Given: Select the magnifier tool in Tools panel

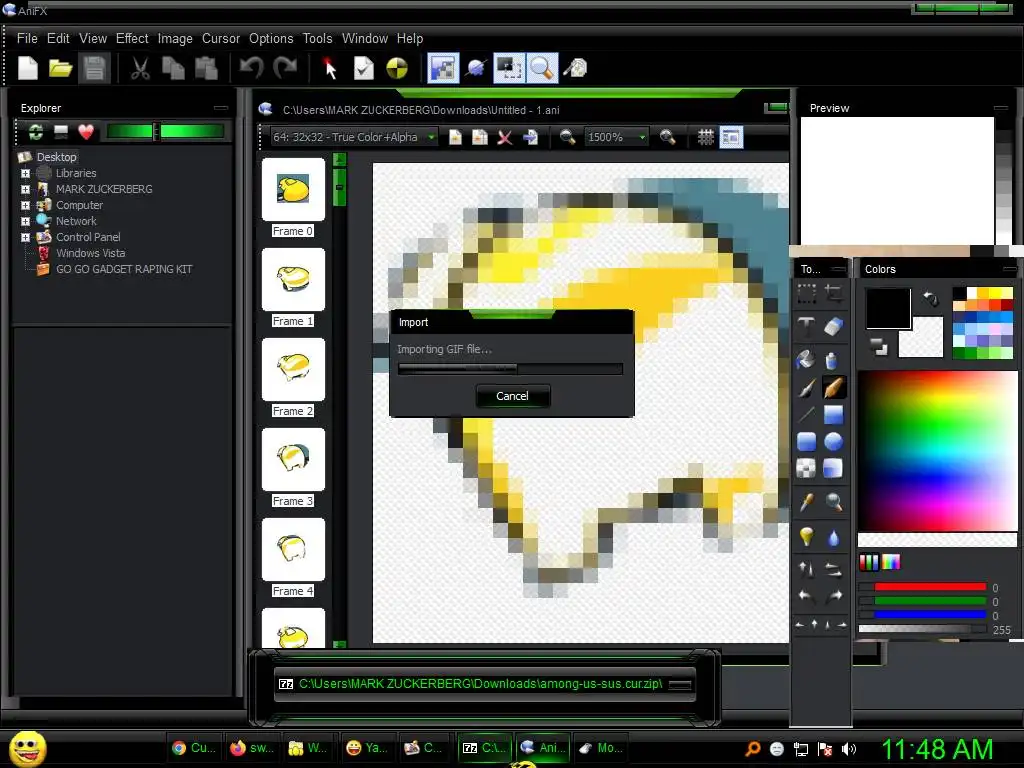Looking at the screenshot, I should click(x=833, y=502).
